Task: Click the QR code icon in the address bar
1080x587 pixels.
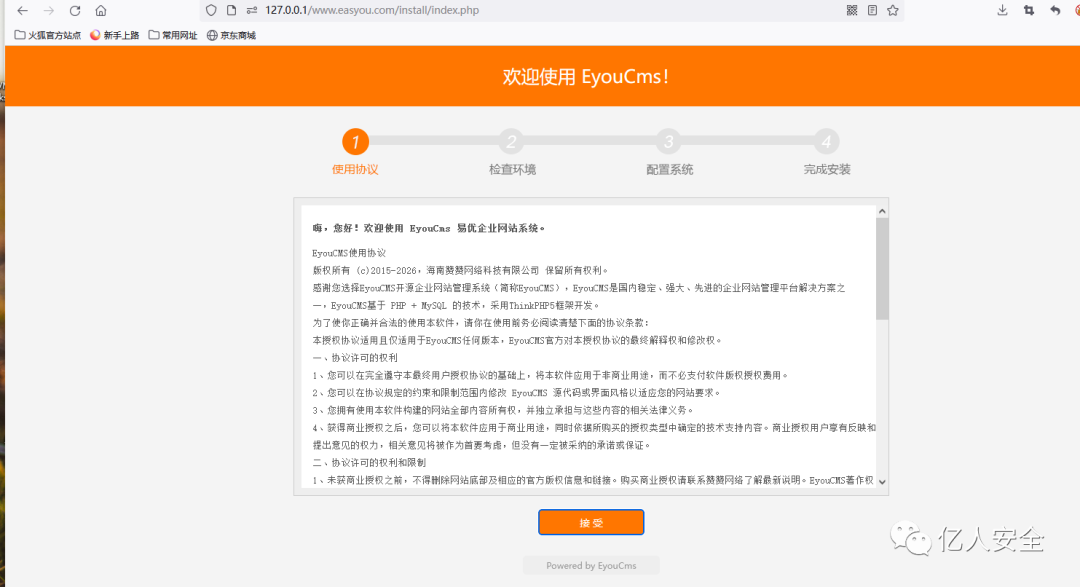Action: coord(852,10)
